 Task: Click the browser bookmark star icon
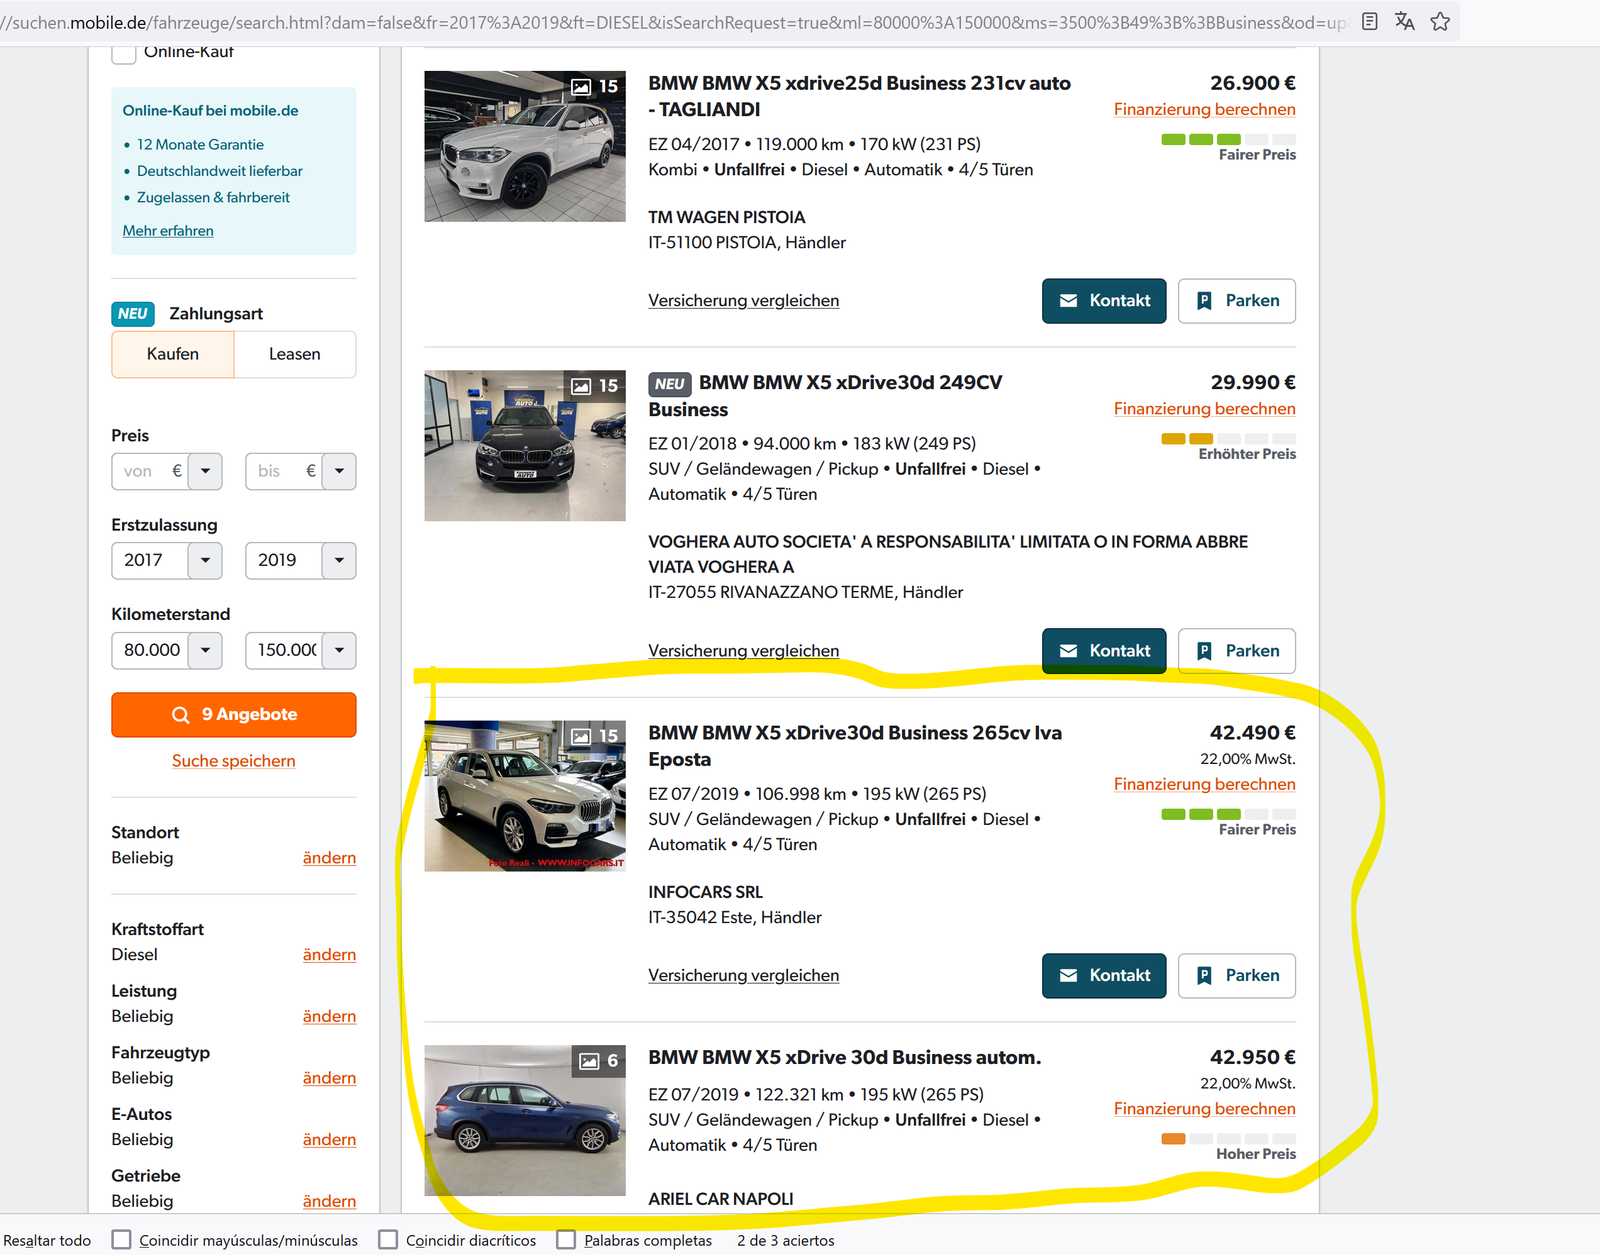(1440, 22)
